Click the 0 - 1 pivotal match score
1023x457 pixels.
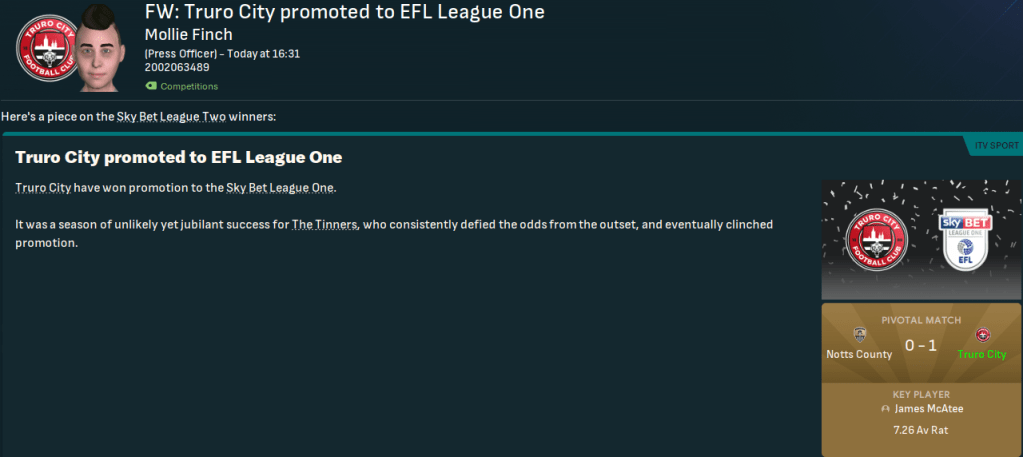coord(920,345)
